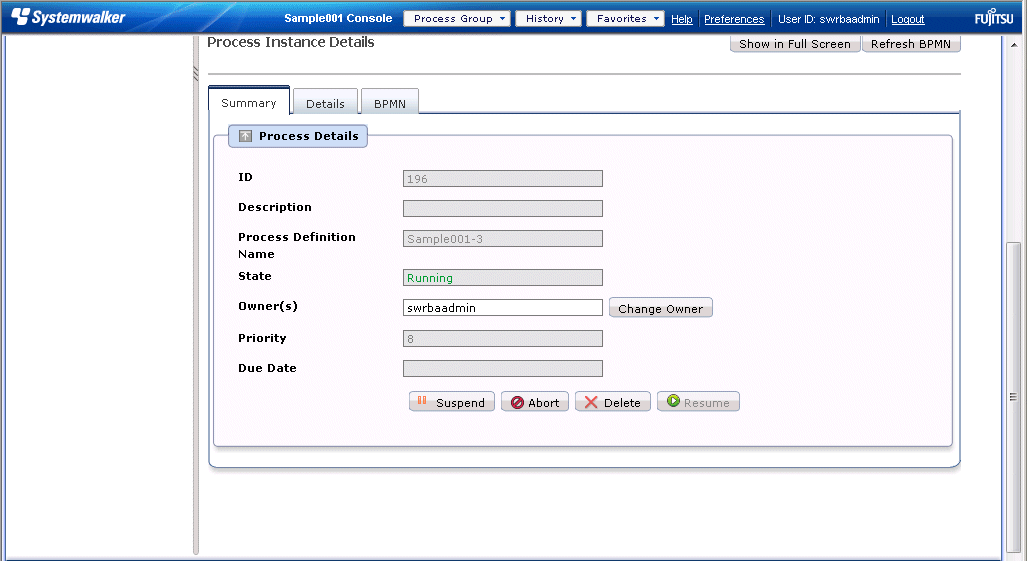Click Show in Full Screen button

[x=795, y=44]
